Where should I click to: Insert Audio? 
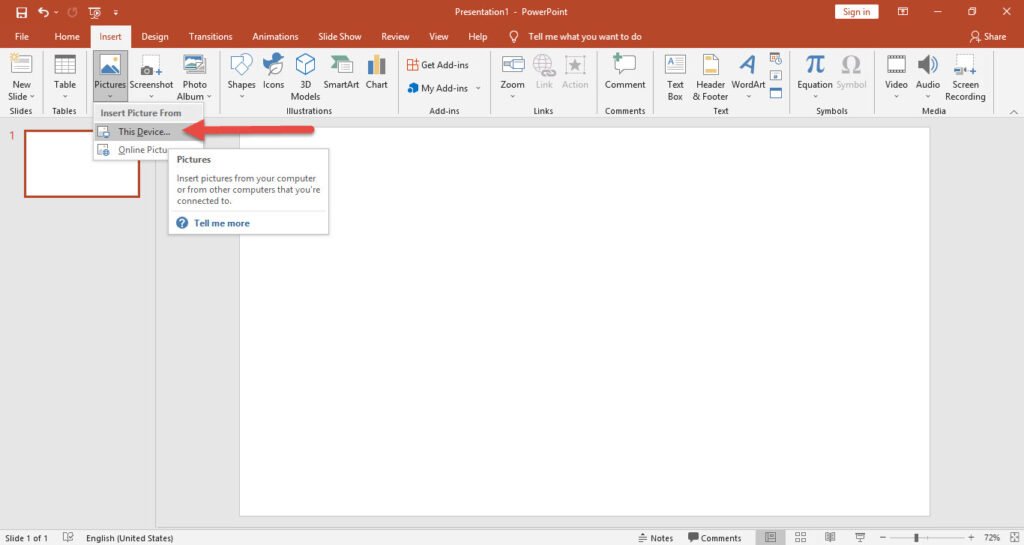tap(927, 76)
